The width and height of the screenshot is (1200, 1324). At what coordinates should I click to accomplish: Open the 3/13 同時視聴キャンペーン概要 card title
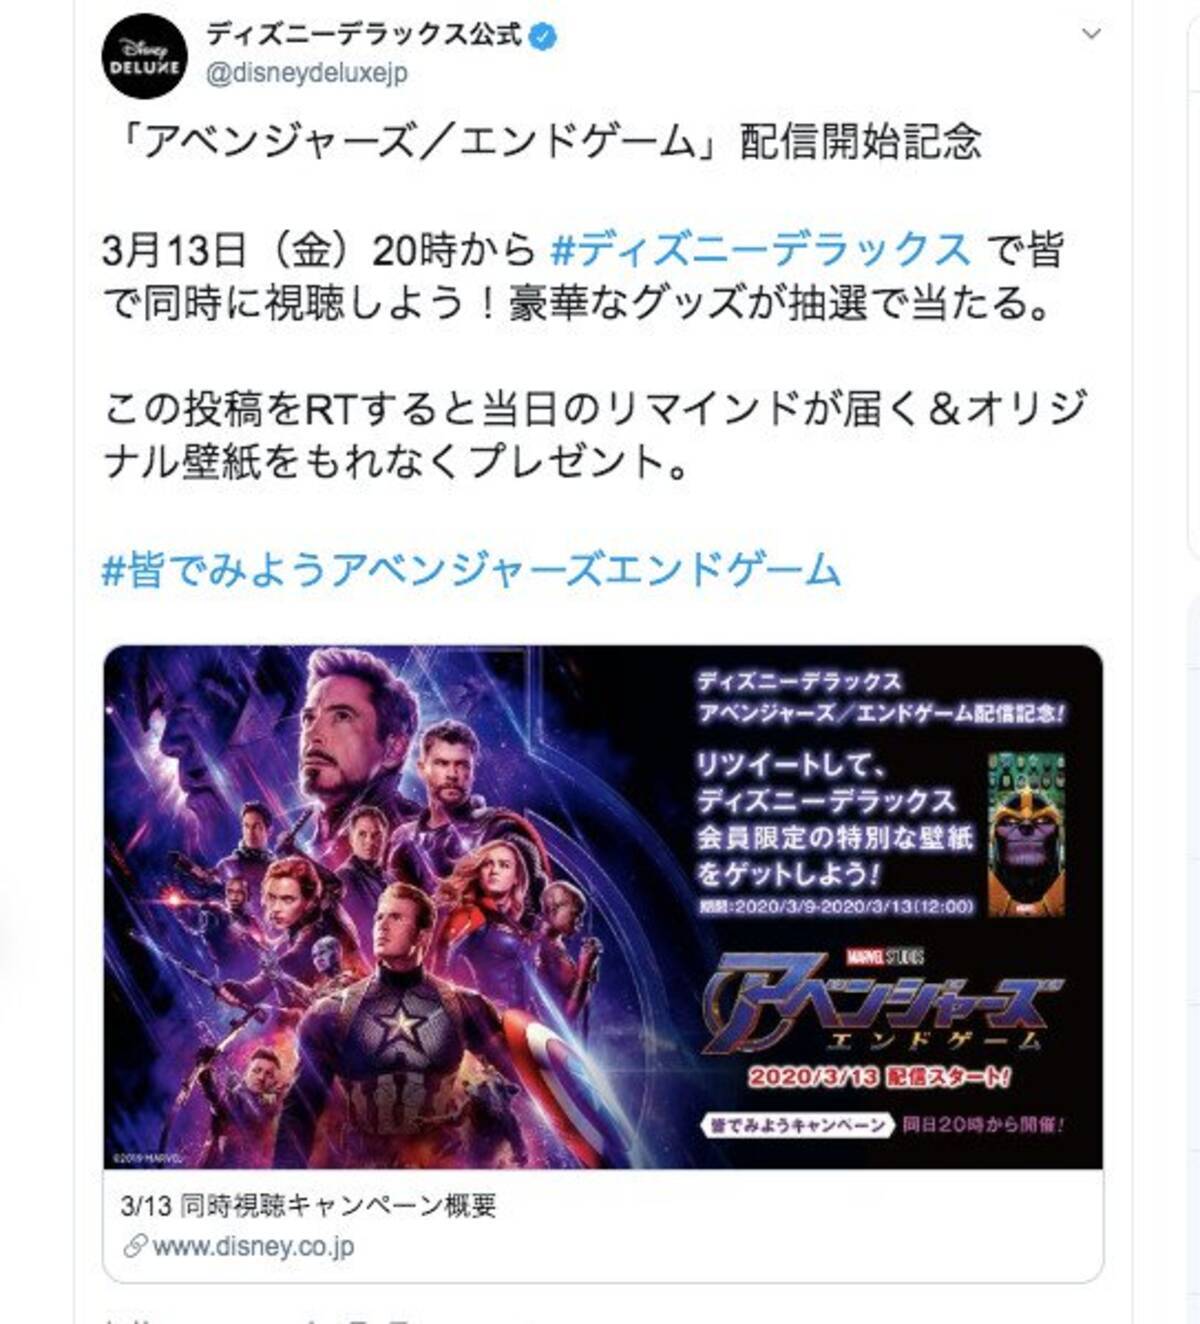coord(309,1205)
